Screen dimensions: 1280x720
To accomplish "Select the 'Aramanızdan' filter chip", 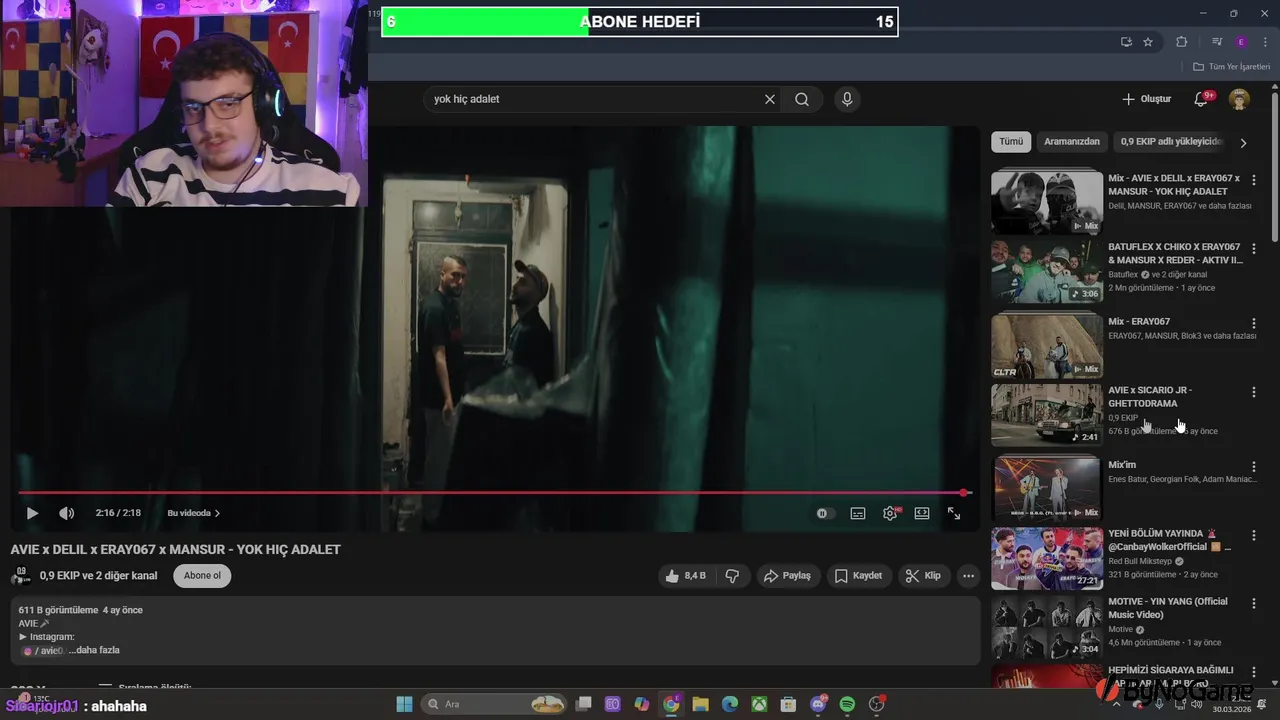I will (x=1072, y=142).
